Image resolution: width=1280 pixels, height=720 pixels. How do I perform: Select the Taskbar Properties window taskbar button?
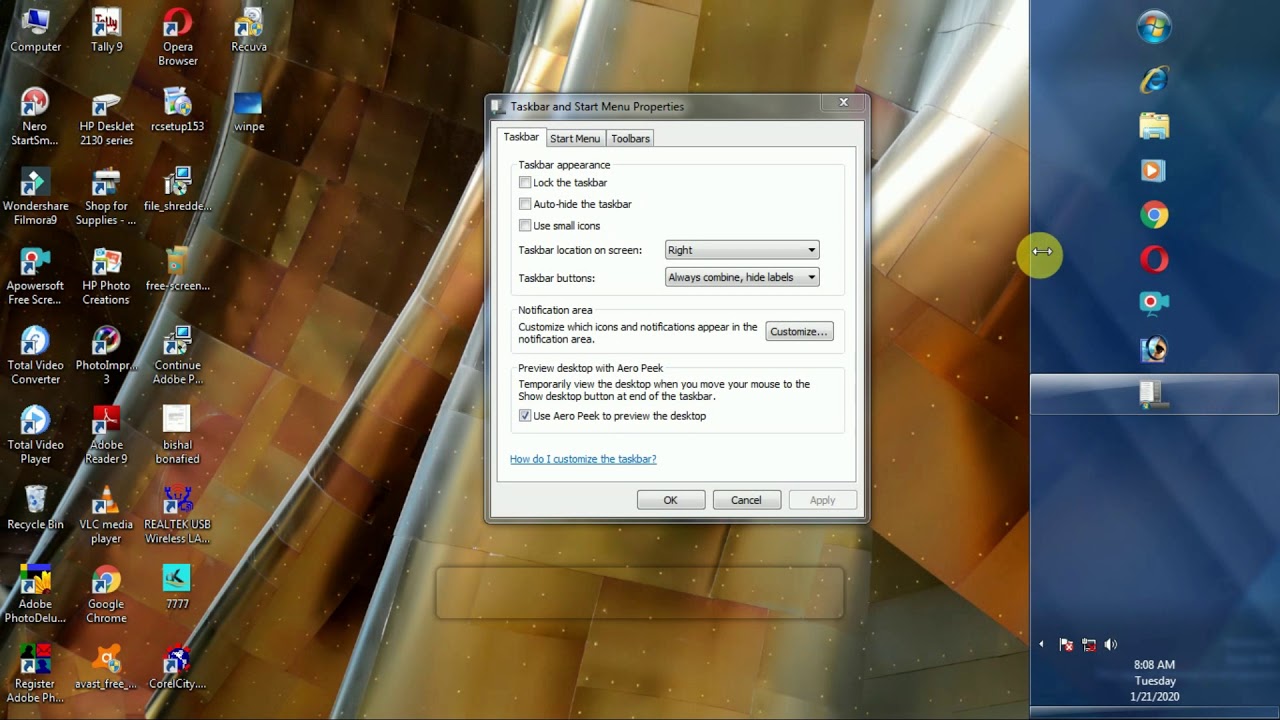(1154, 394)
